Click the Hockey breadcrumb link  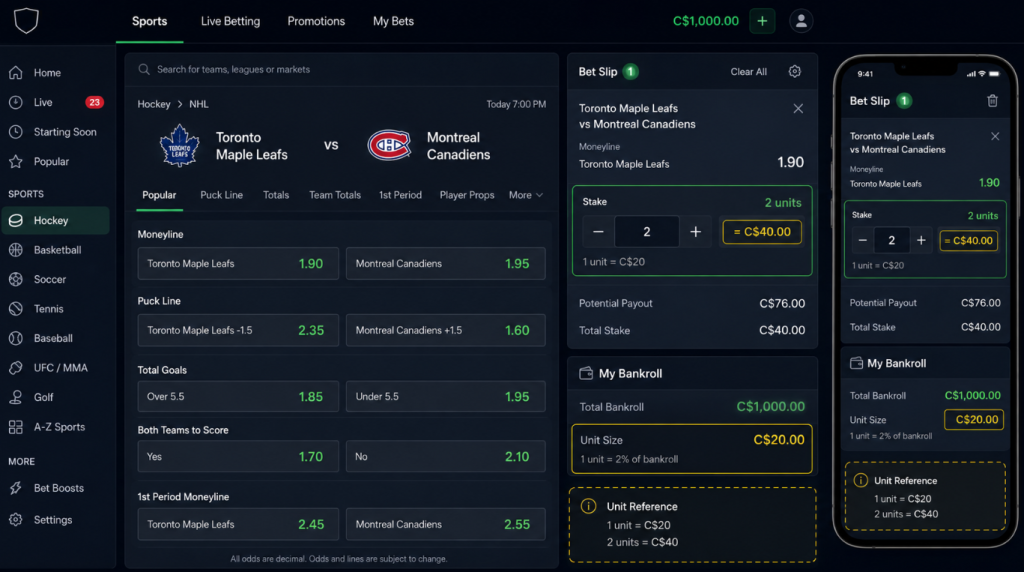pyautogui.click(x=153, y=104)
